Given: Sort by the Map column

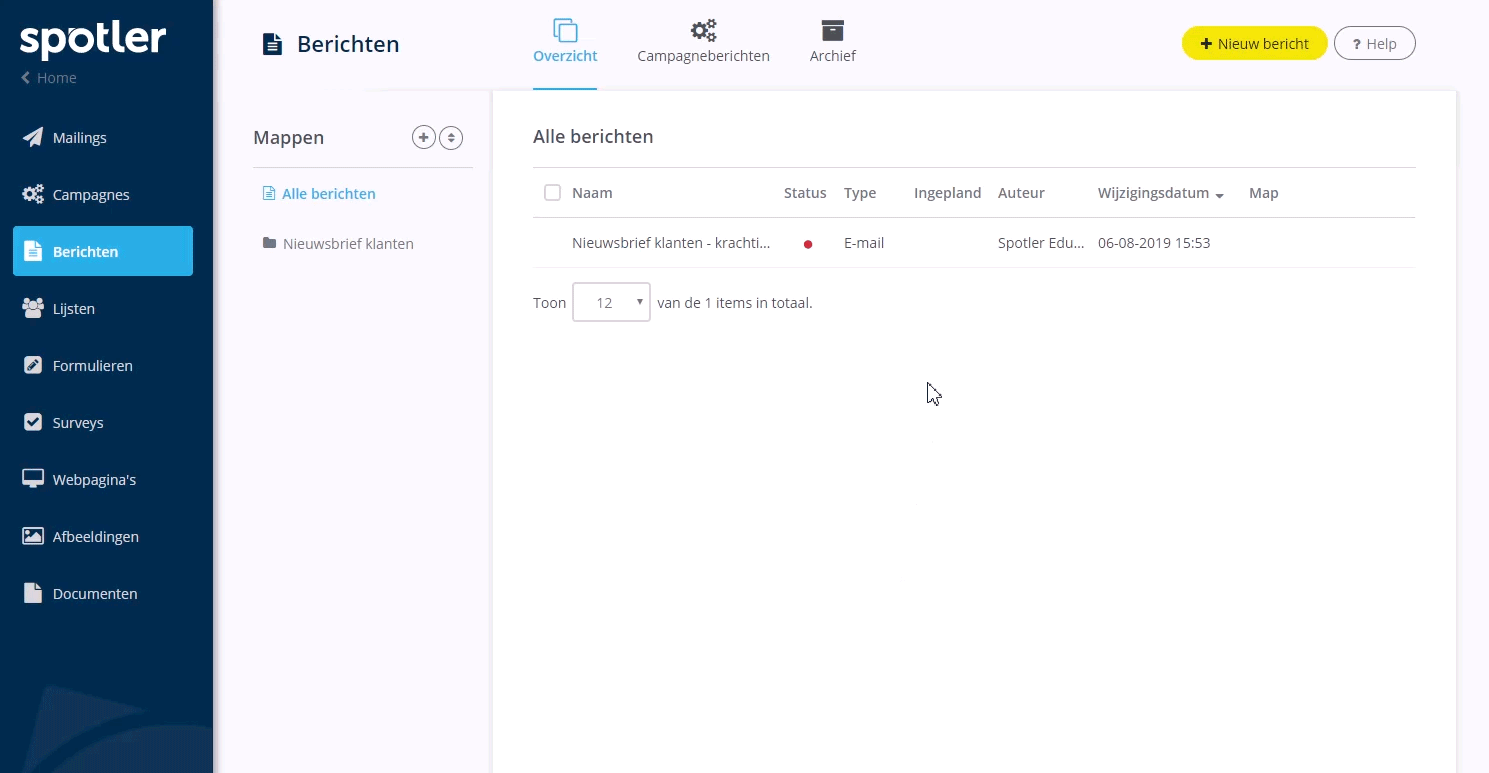Looking at the screenshot, I should coord(1264,193).
